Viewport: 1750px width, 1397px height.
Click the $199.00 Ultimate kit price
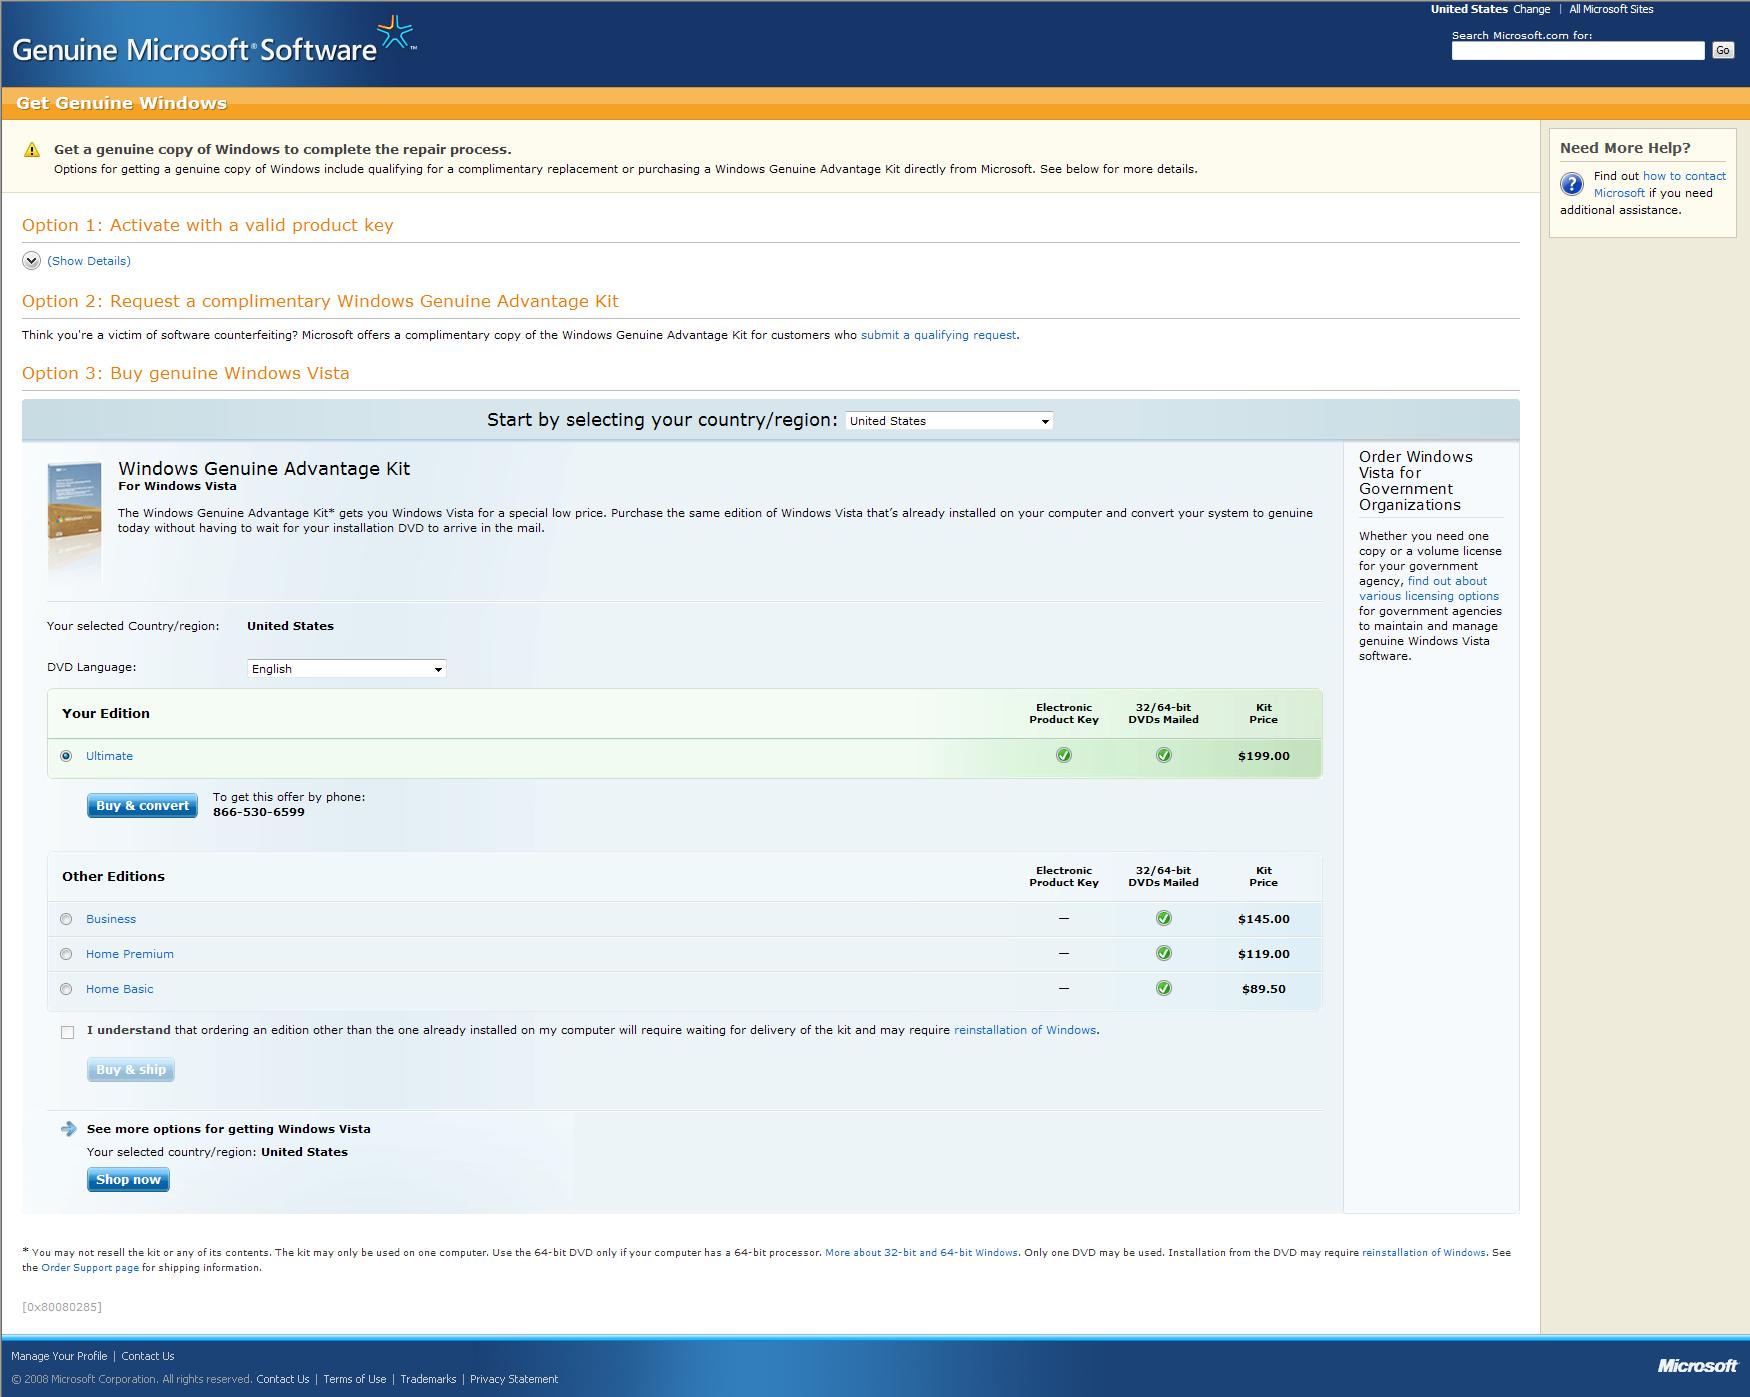(x=1264, y=756)
